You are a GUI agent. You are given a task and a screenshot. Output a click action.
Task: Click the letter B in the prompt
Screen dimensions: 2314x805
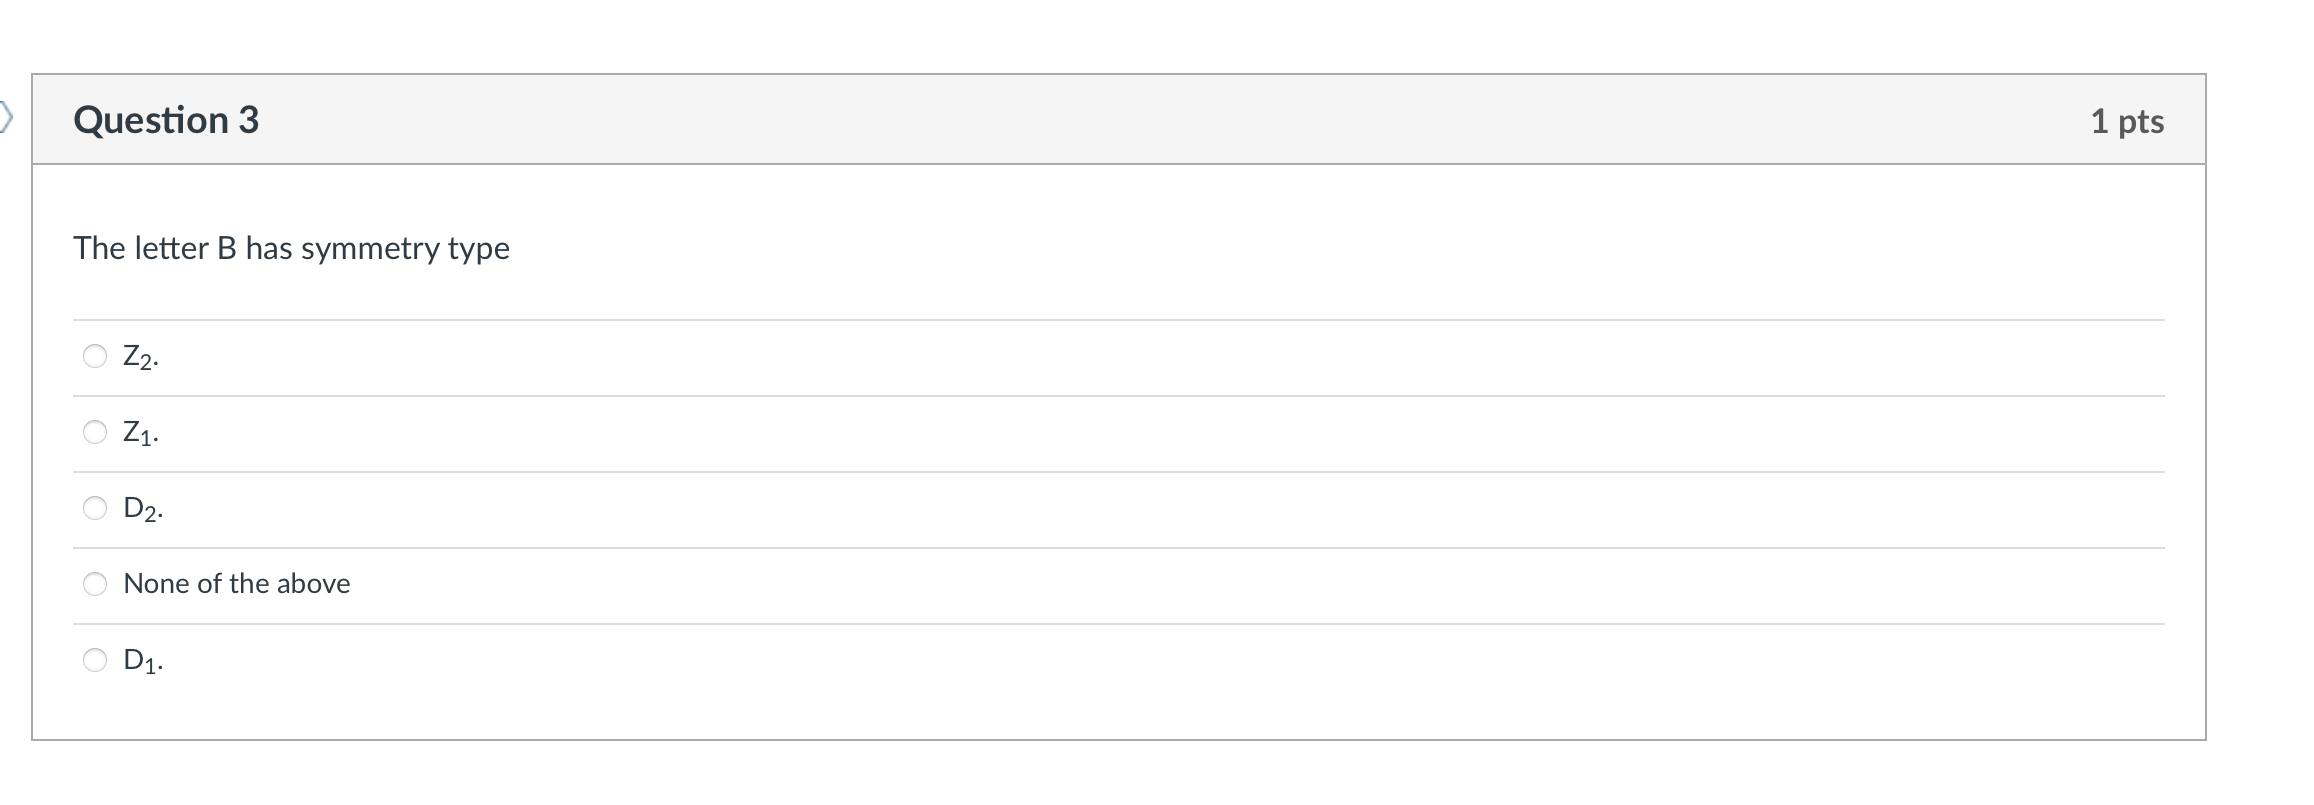pos(227,248)
